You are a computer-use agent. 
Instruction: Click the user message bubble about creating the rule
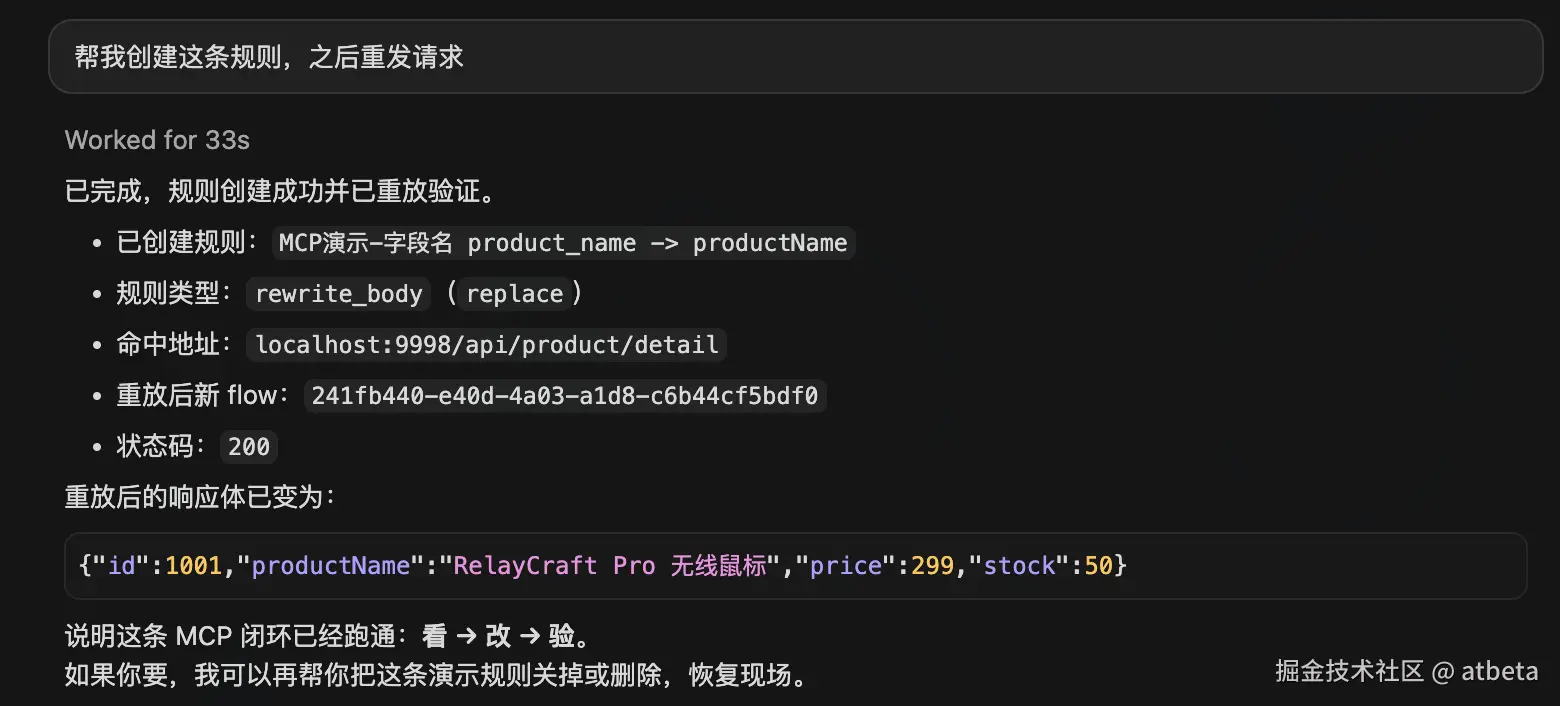point(795,56)
